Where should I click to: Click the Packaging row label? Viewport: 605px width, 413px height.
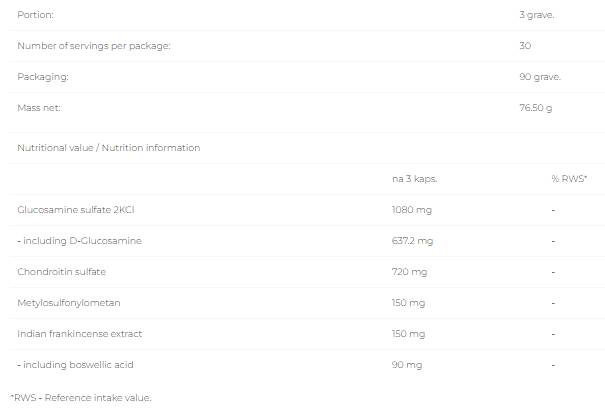pos(43,76)
